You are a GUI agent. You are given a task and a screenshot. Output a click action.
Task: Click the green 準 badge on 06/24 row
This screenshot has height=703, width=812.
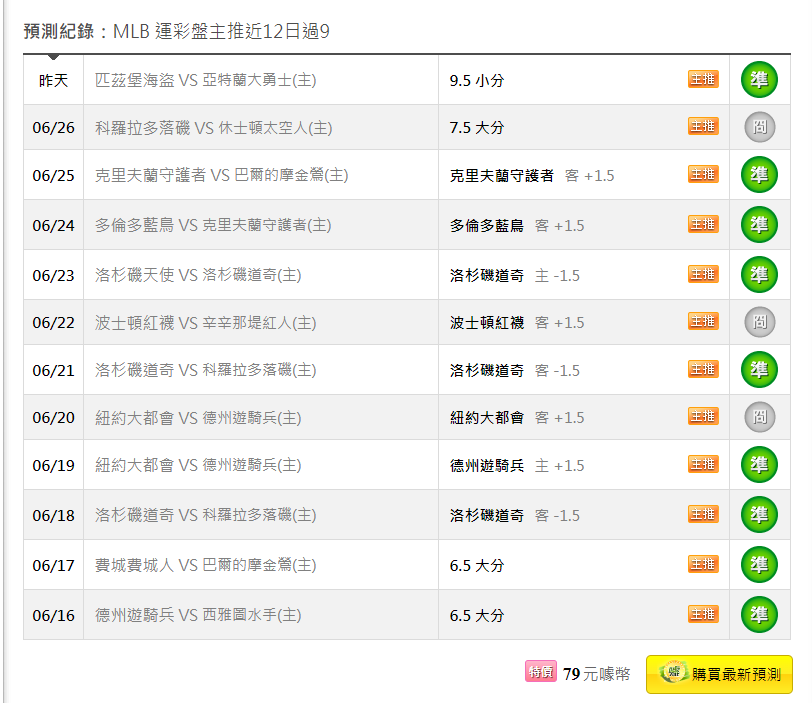[759, 225]
